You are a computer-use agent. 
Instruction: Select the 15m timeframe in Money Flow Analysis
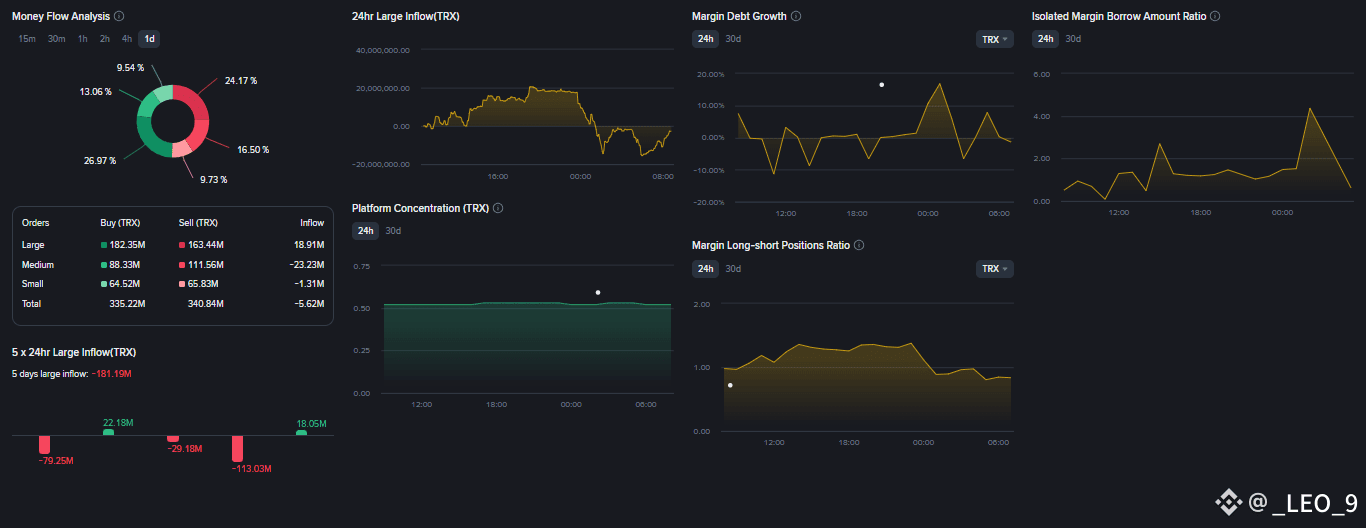pyautogui.click(x=27, y=39)
